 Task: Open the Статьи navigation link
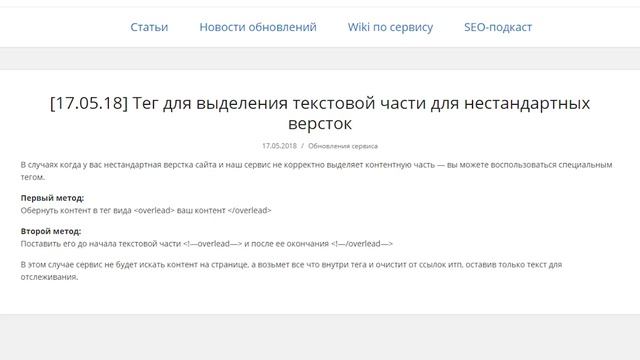[149, 27]
